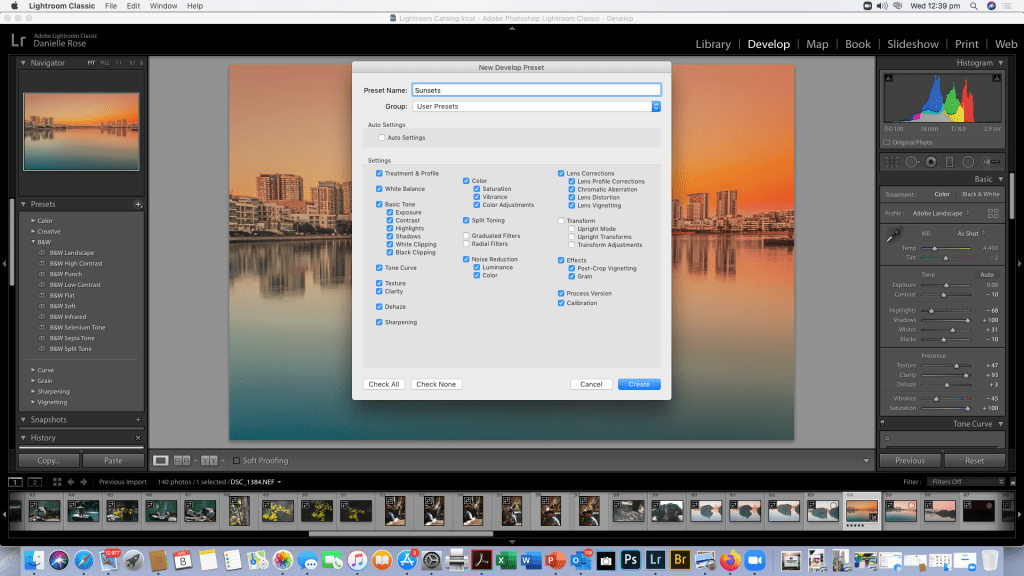
Task: Click the loupe view mode icon
Action: (160, 461)
